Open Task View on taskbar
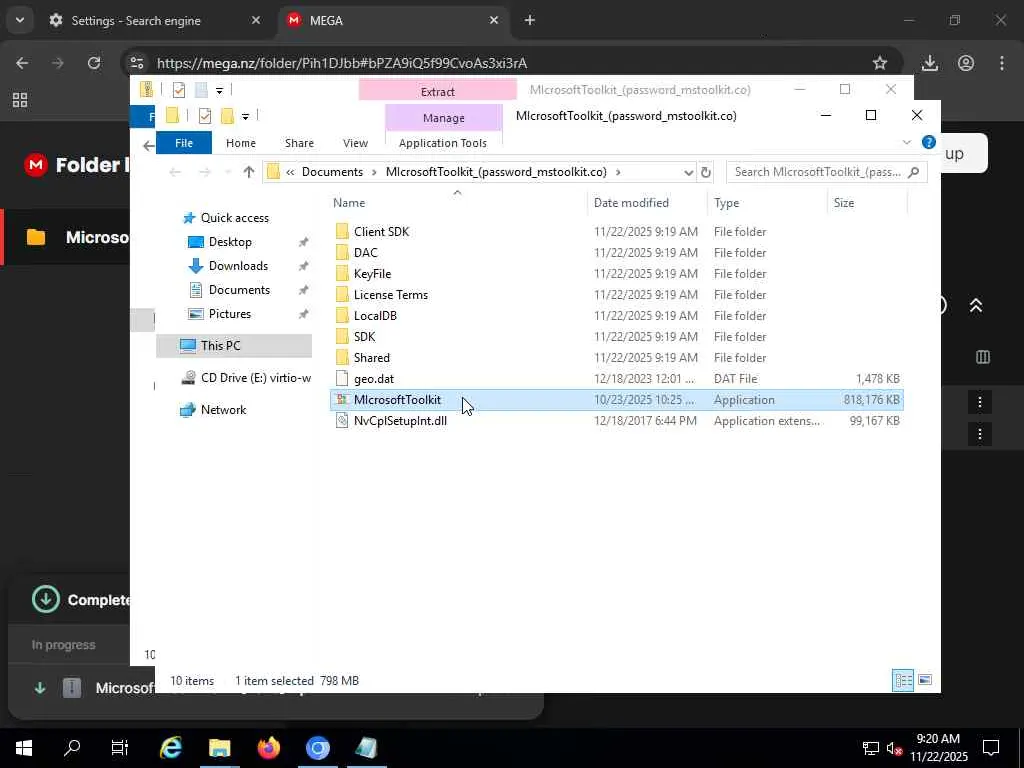Viewport: 1024px width, 768px height. click(120, 748)
